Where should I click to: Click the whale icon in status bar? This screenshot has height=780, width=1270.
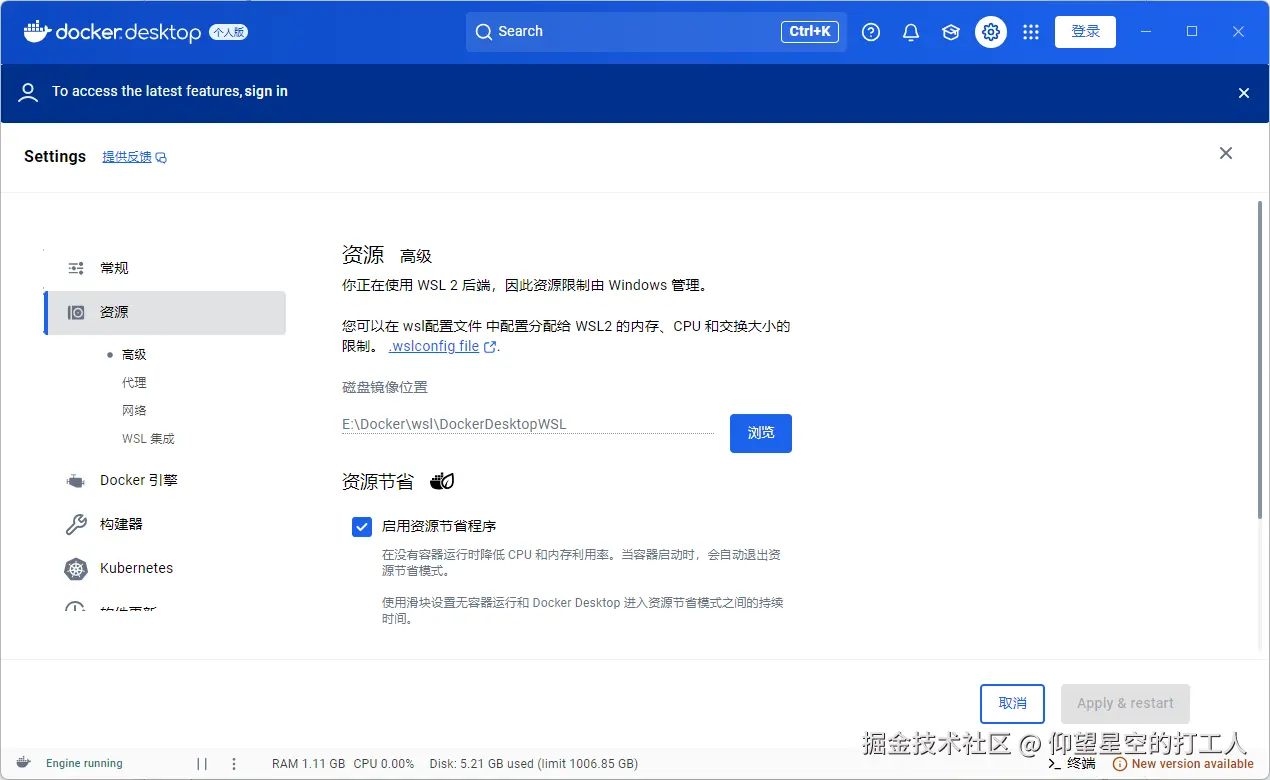coord(23,763)
